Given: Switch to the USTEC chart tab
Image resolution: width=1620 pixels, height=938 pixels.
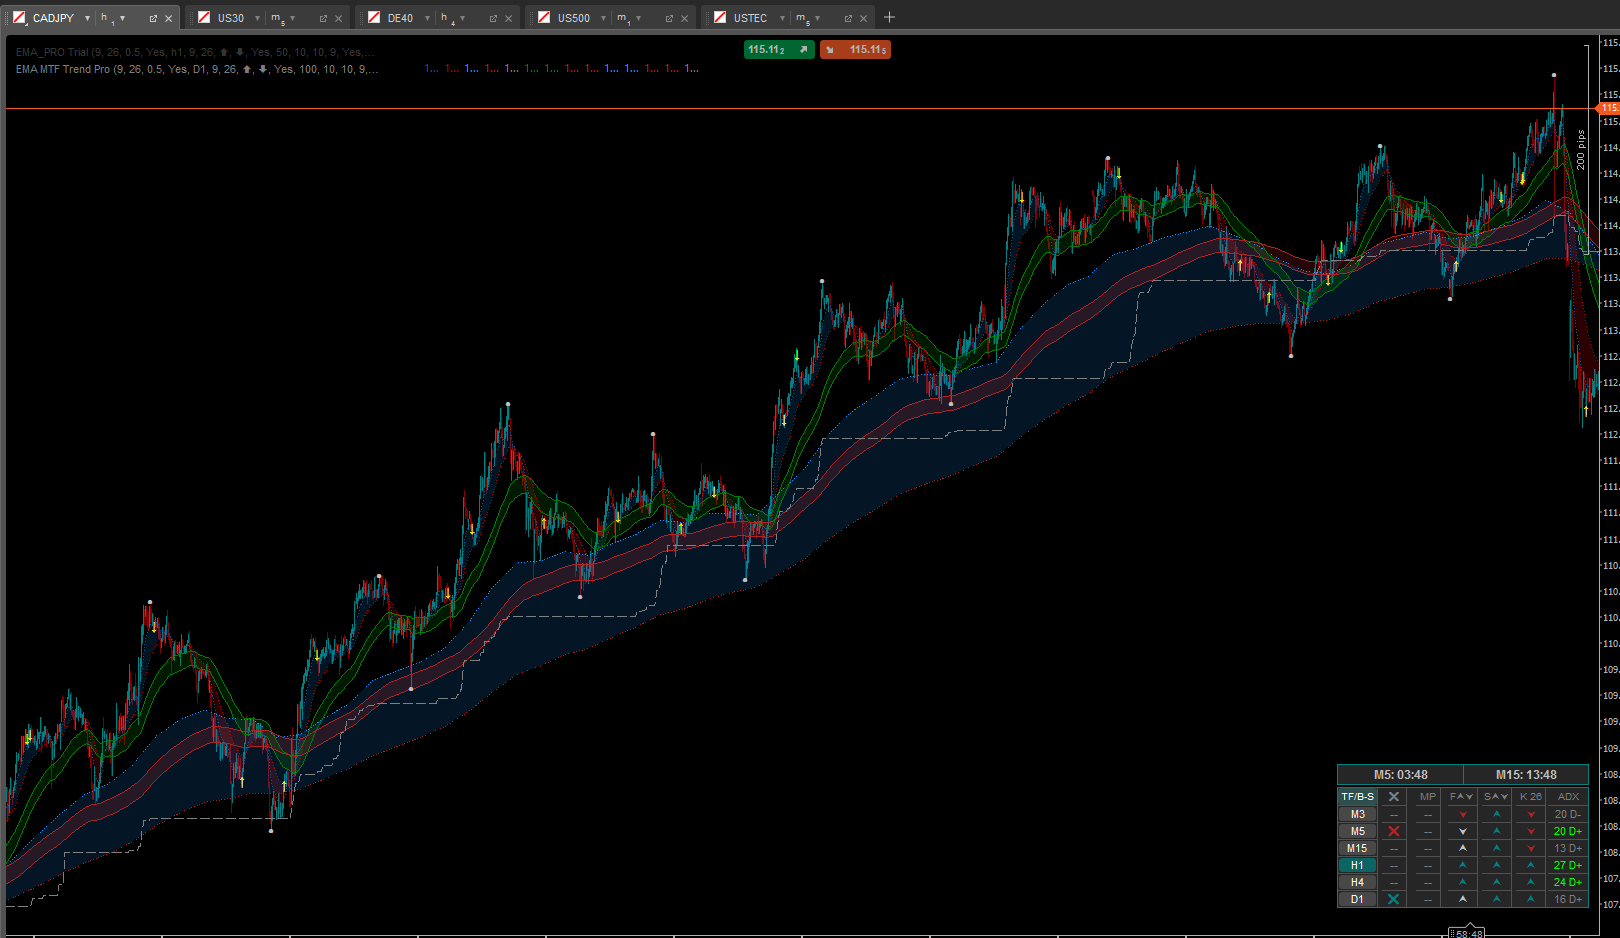Looking at the screenshot, I should (x=750, y=18).
